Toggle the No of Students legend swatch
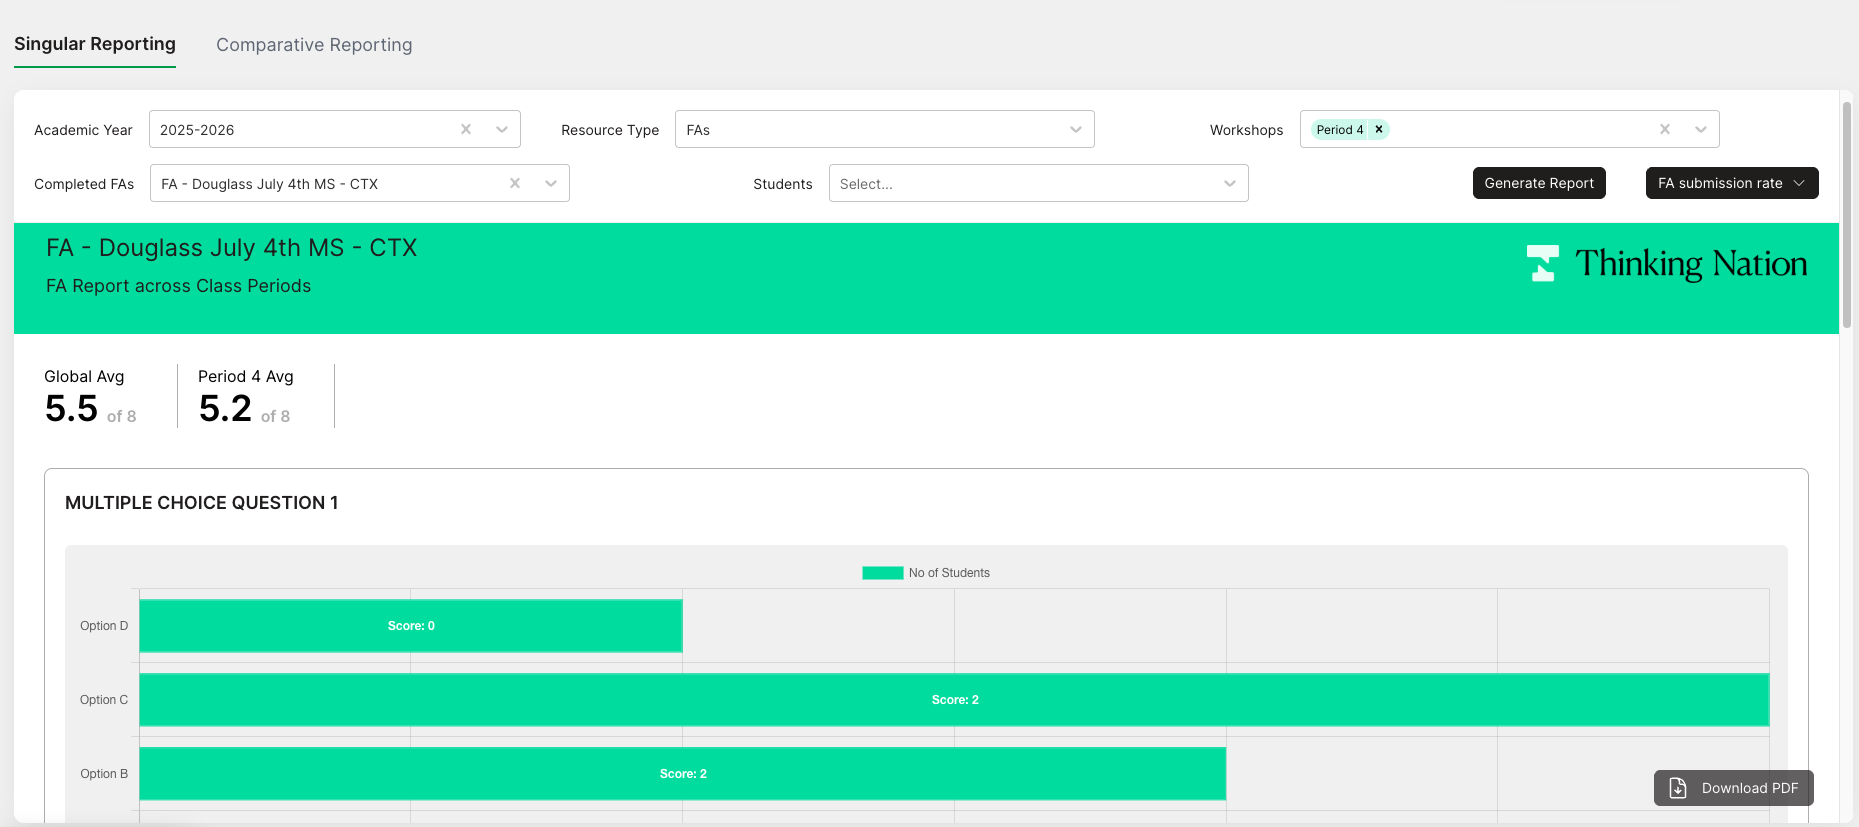The height and width of the screenshot is (827, 1859). (x=883, y=573)
